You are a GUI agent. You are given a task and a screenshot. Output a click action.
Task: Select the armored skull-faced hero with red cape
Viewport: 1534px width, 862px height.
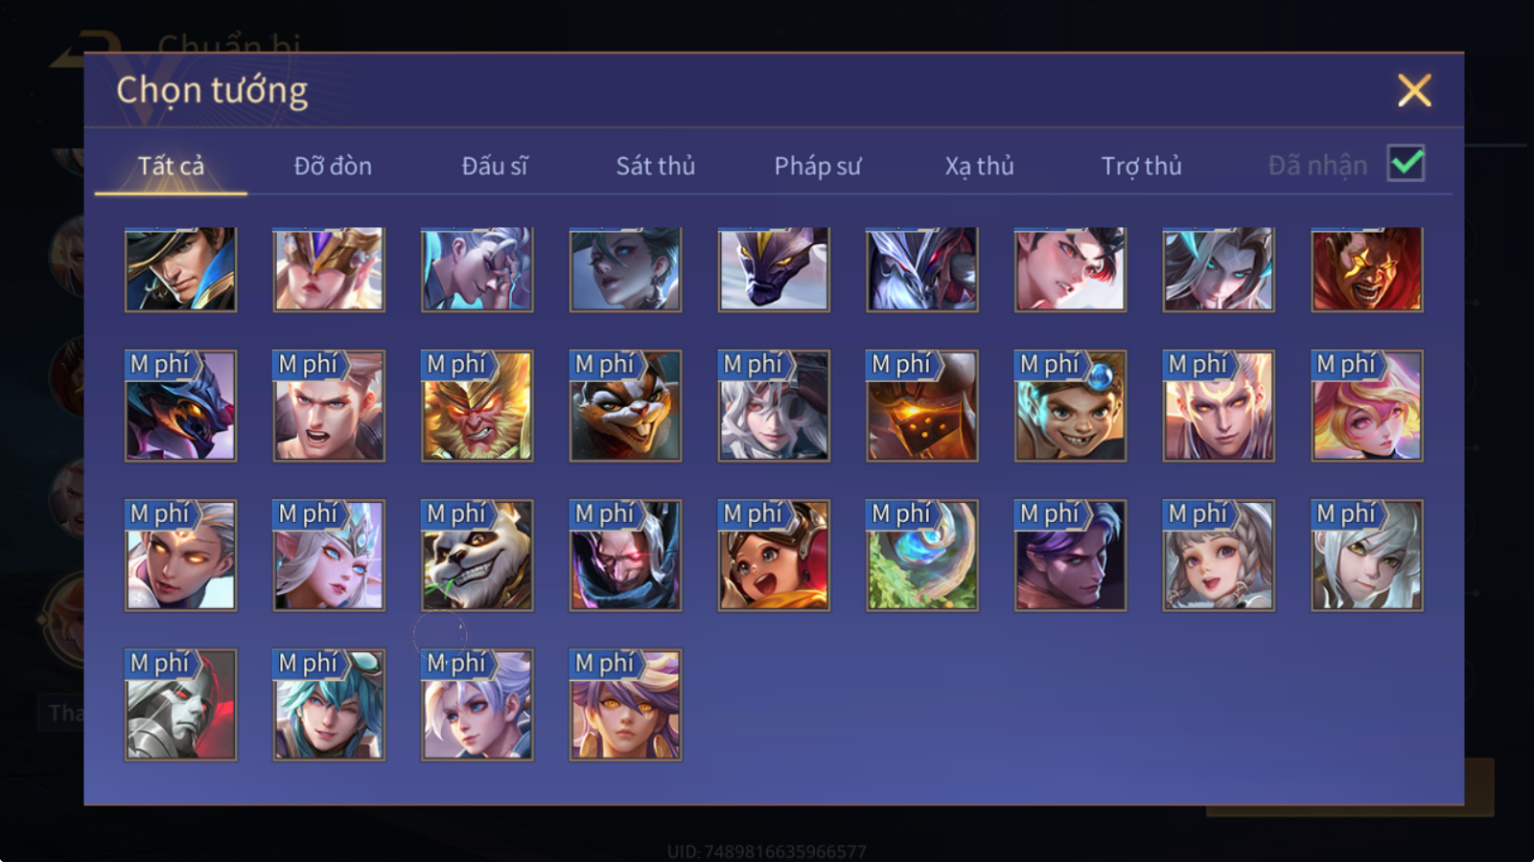[x=181, y=705]
